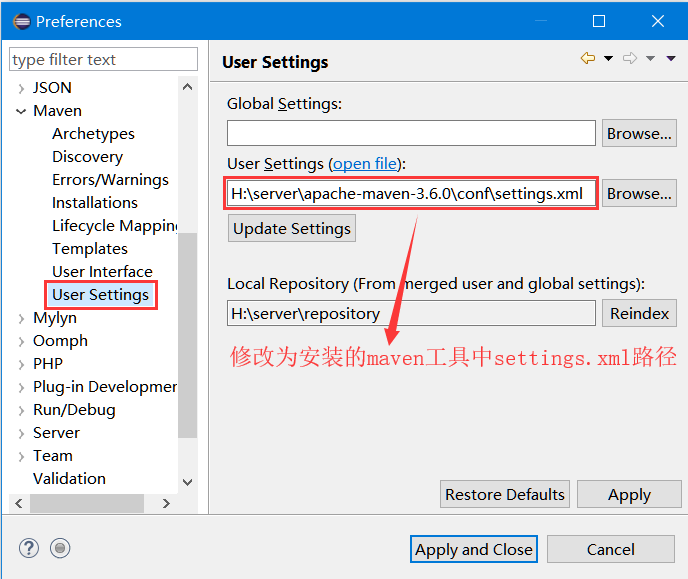Click Restore Defaults button
The height and width of the screenshot is (579, 688).
(x=505, y=494)
